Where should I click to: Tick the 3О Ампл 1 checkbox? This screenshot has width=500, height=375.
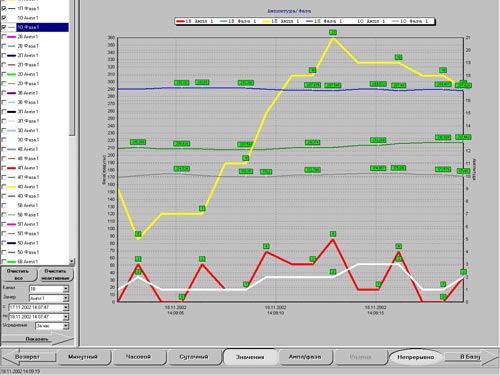4,130
